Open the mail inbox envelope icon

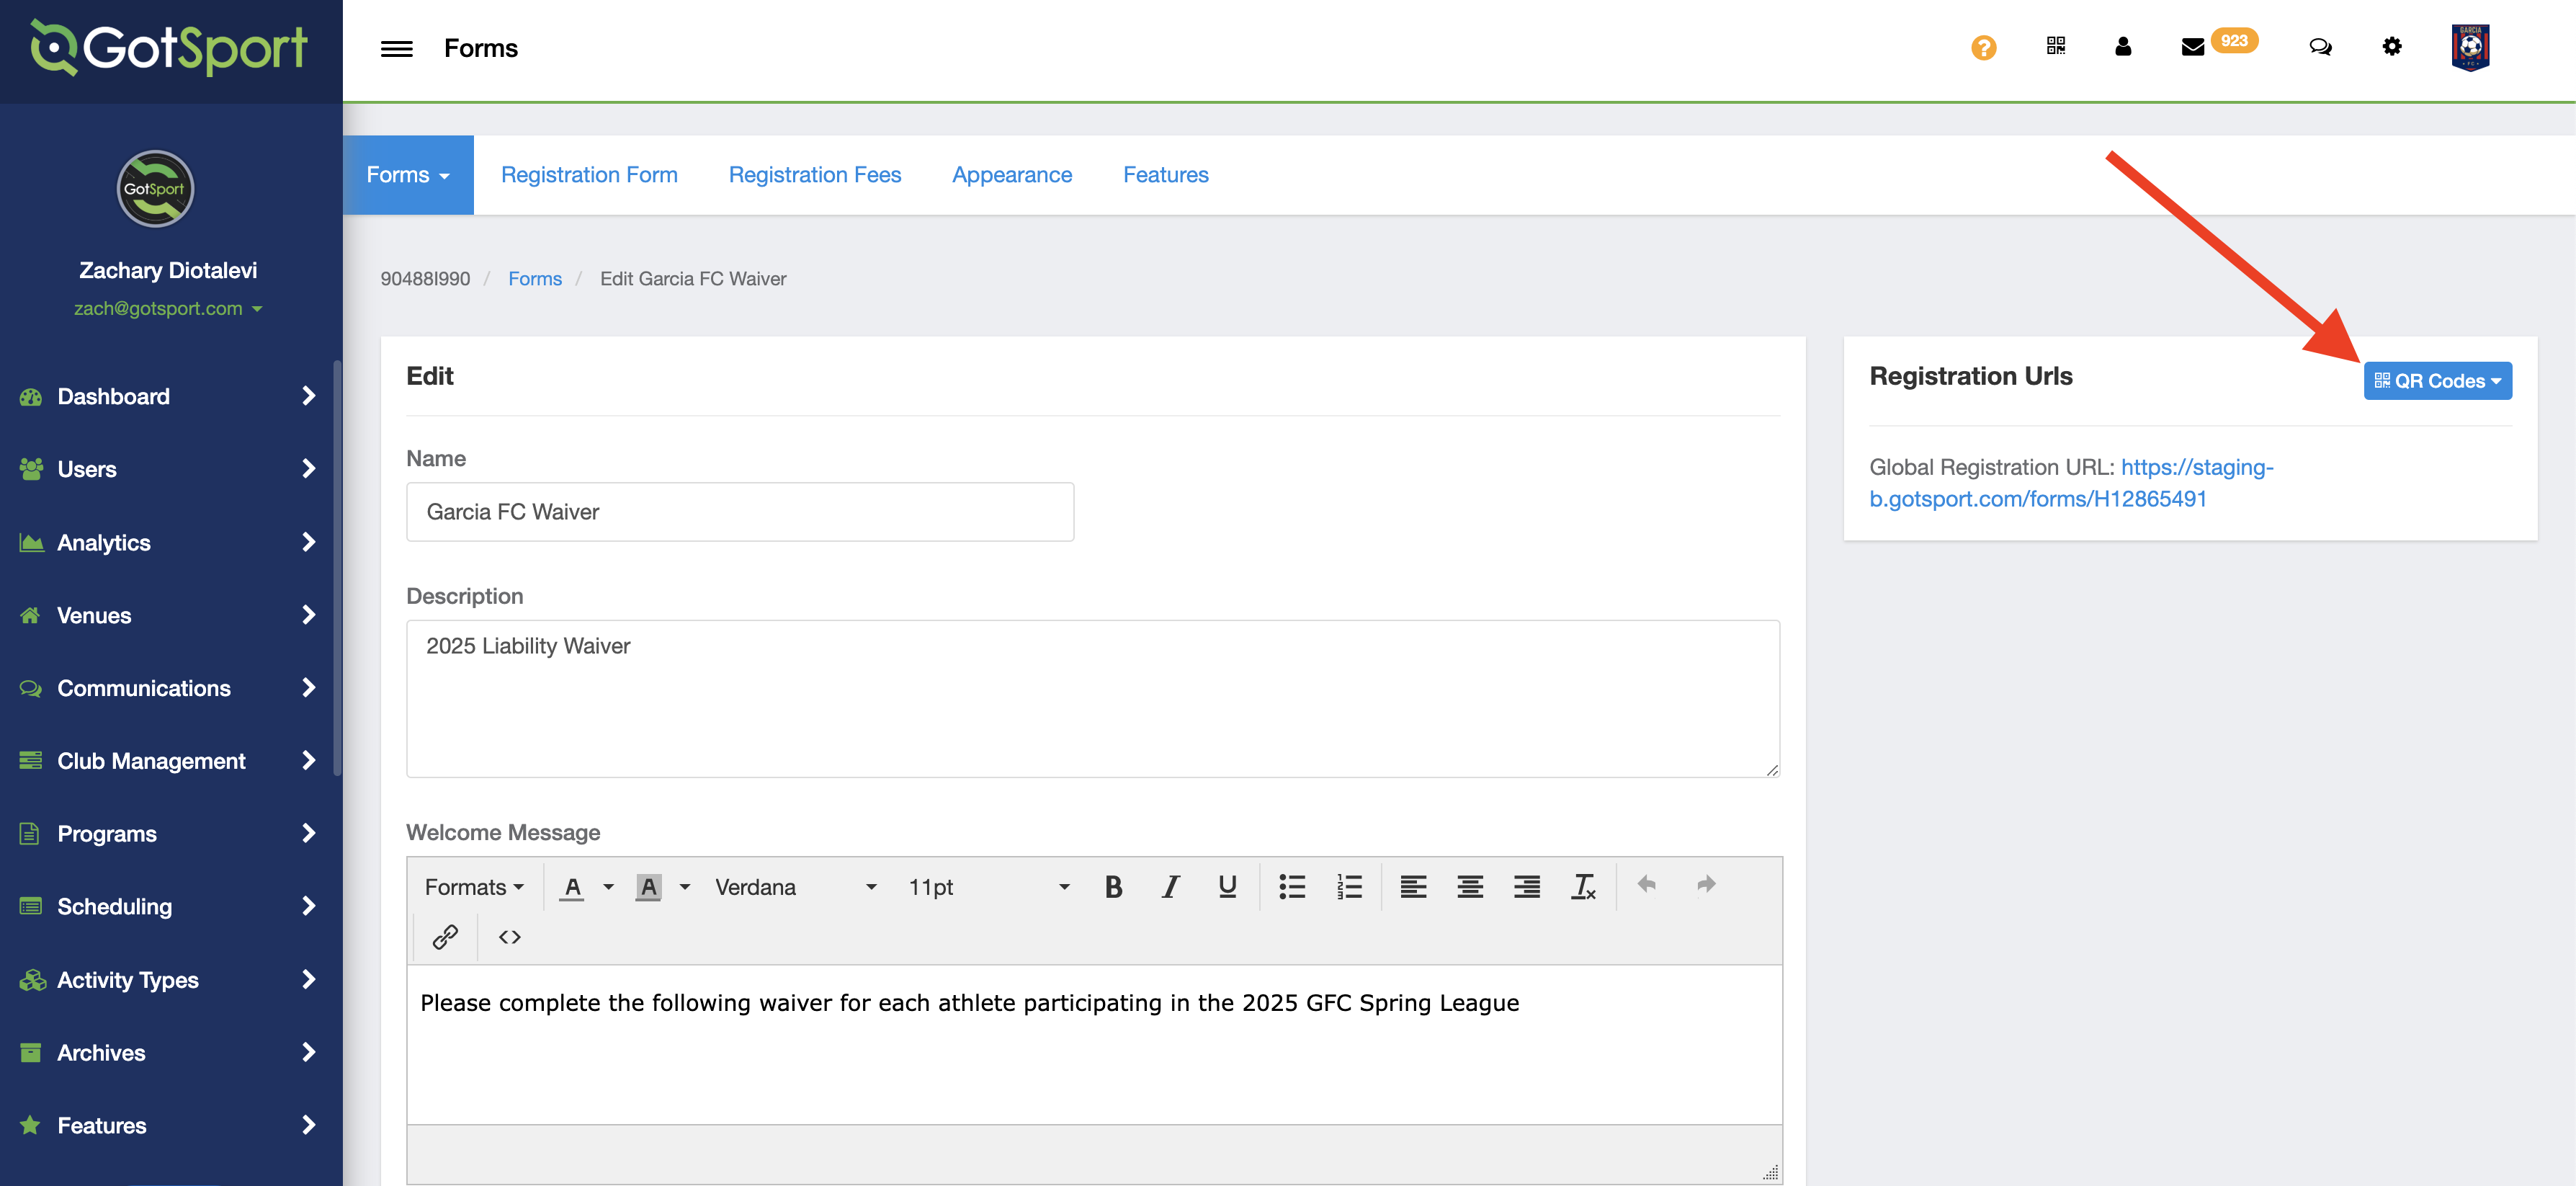(2192, 47)
